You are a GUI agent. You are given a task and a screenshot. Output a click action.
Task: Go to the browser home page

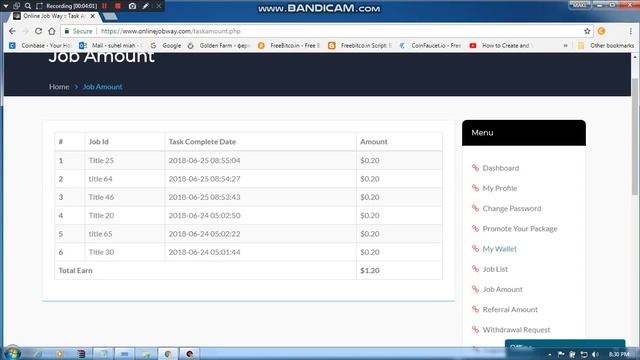point(52,31)
